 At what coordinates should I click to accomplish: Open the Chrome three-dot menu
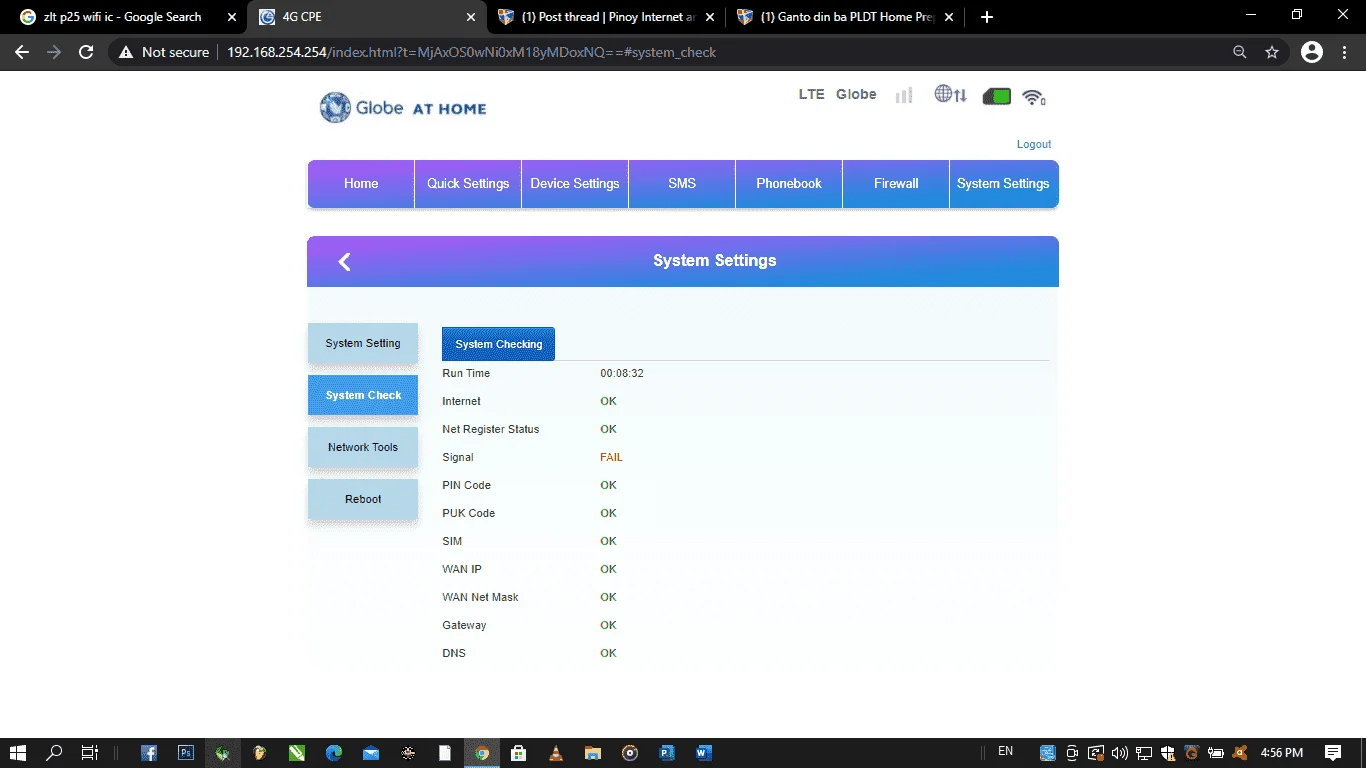pos(1344,52)
